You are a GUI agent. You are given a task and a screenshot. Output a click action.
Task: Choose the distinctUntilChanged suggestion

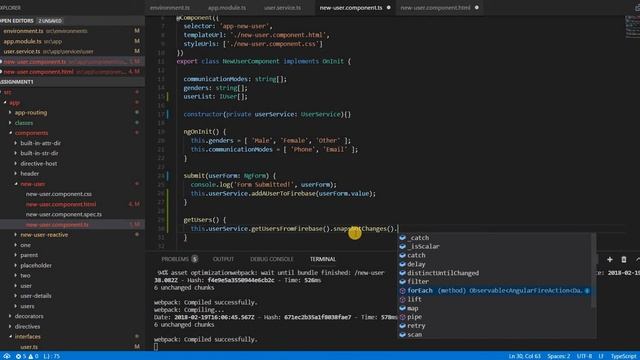(x=496, y=273)
